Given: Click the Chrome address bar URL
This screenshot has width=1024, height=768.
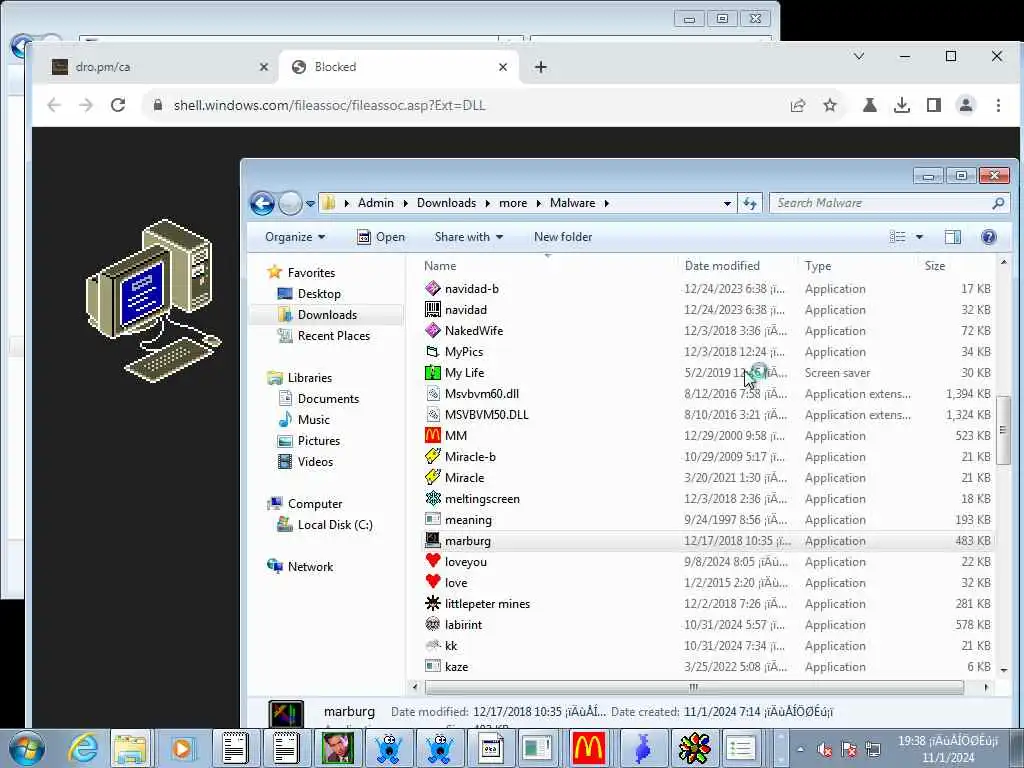Looking at the screenshot, I should pyautogui.click(x=329, y=105).
